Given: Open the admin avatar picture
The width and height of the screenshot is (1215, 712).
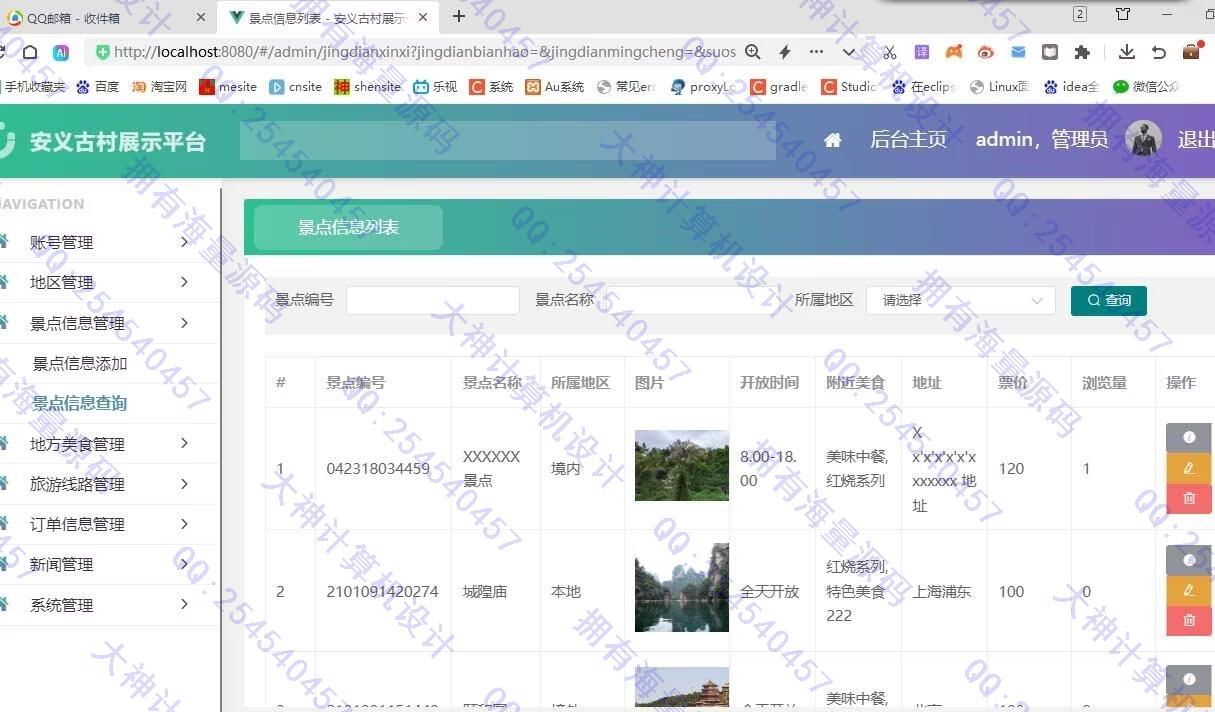Looking at the screenshot, I should pyautogui.click(x=1143, y=139).
